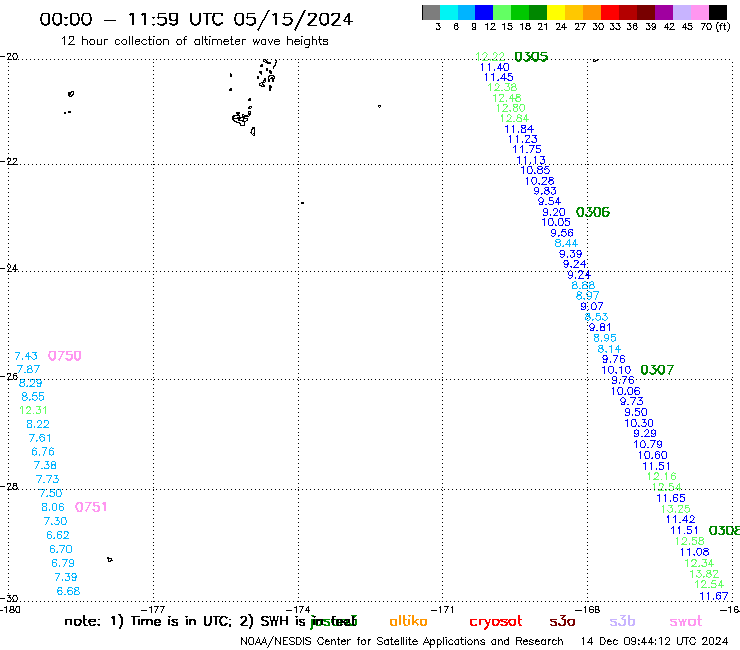This screenshot has height=650, width=740.
Task: Select the dark blue 12 ft legend swatch
Action: click(484, 12)
